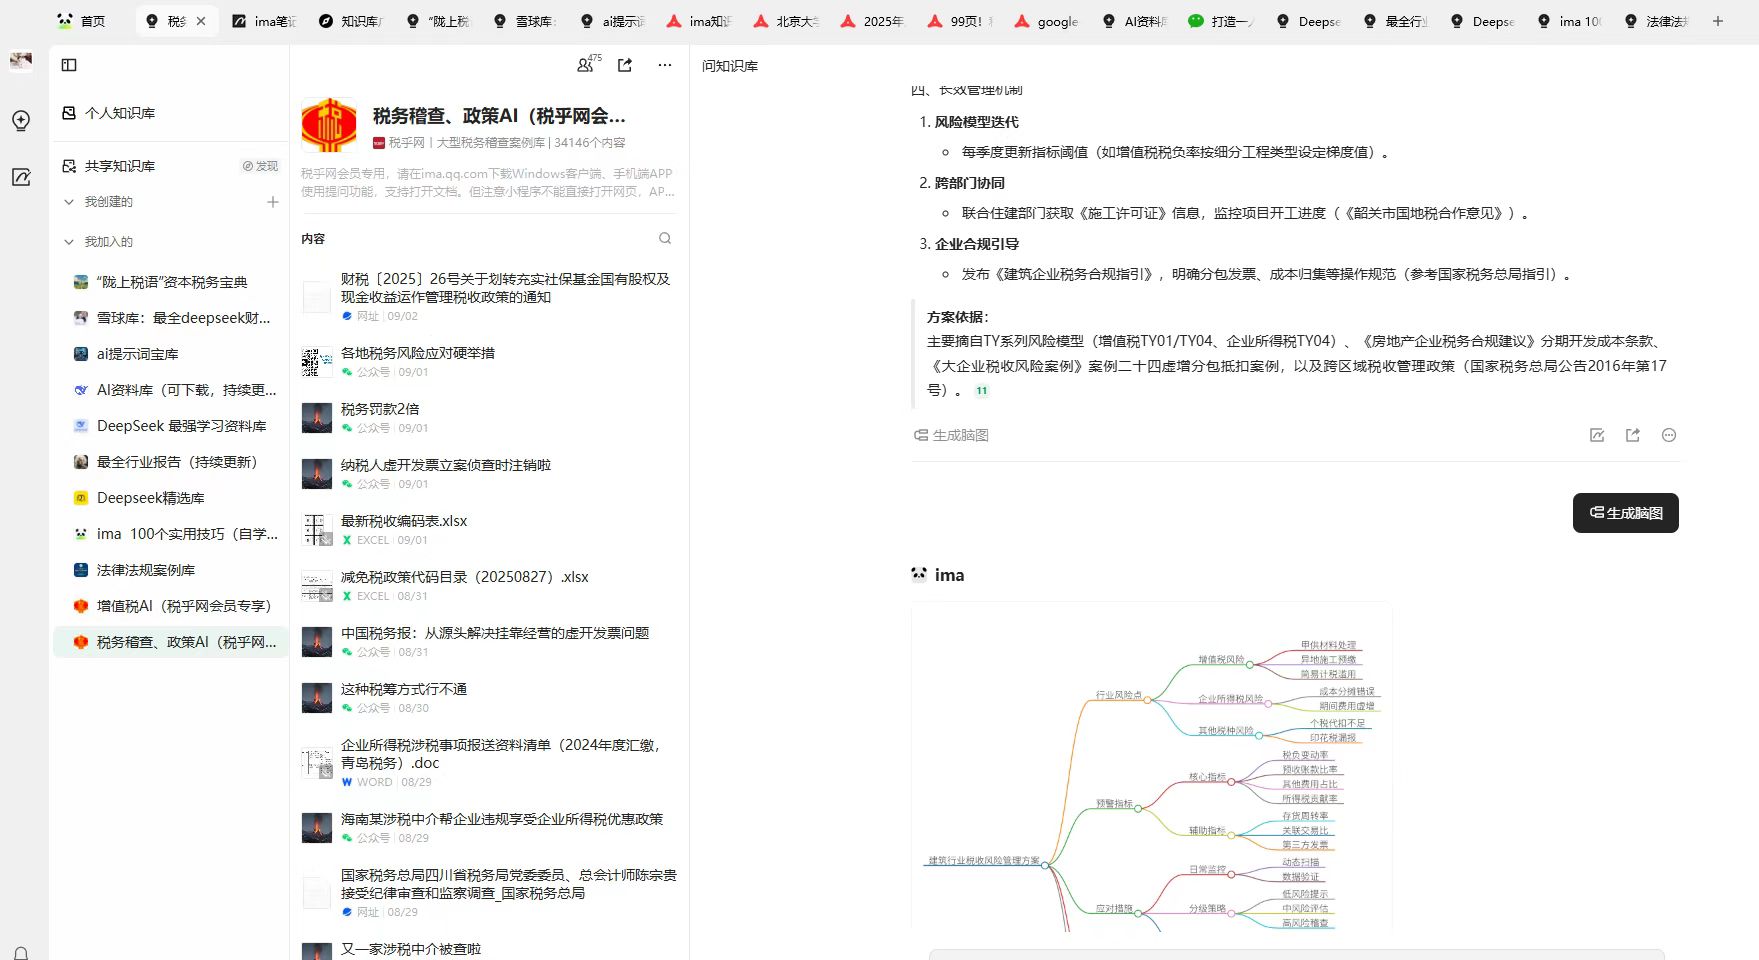The width and height of the screenshot is (1759, 960).
Task: Open the 最新税收编码表.xlsx file
Action: pyautogui.click(x=404, y=521)
